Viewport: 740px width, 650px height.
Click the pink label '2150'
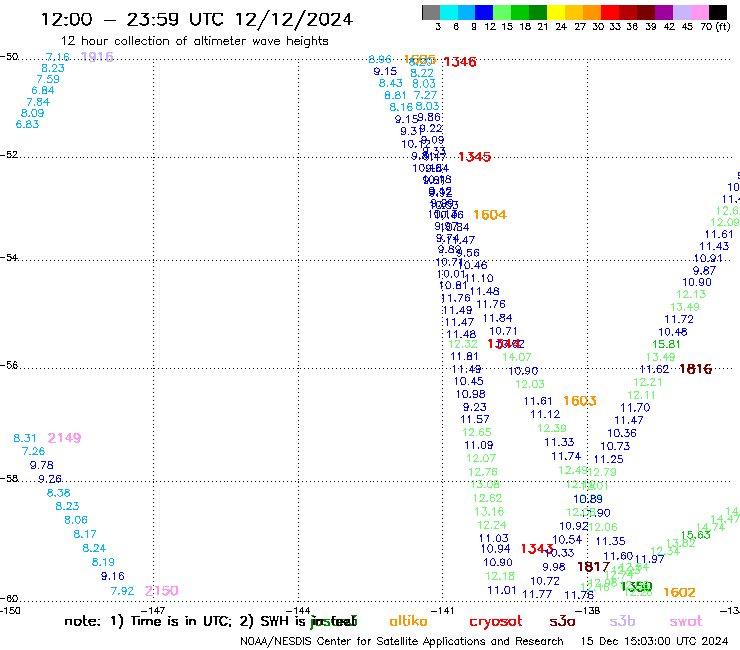(161, 591)
